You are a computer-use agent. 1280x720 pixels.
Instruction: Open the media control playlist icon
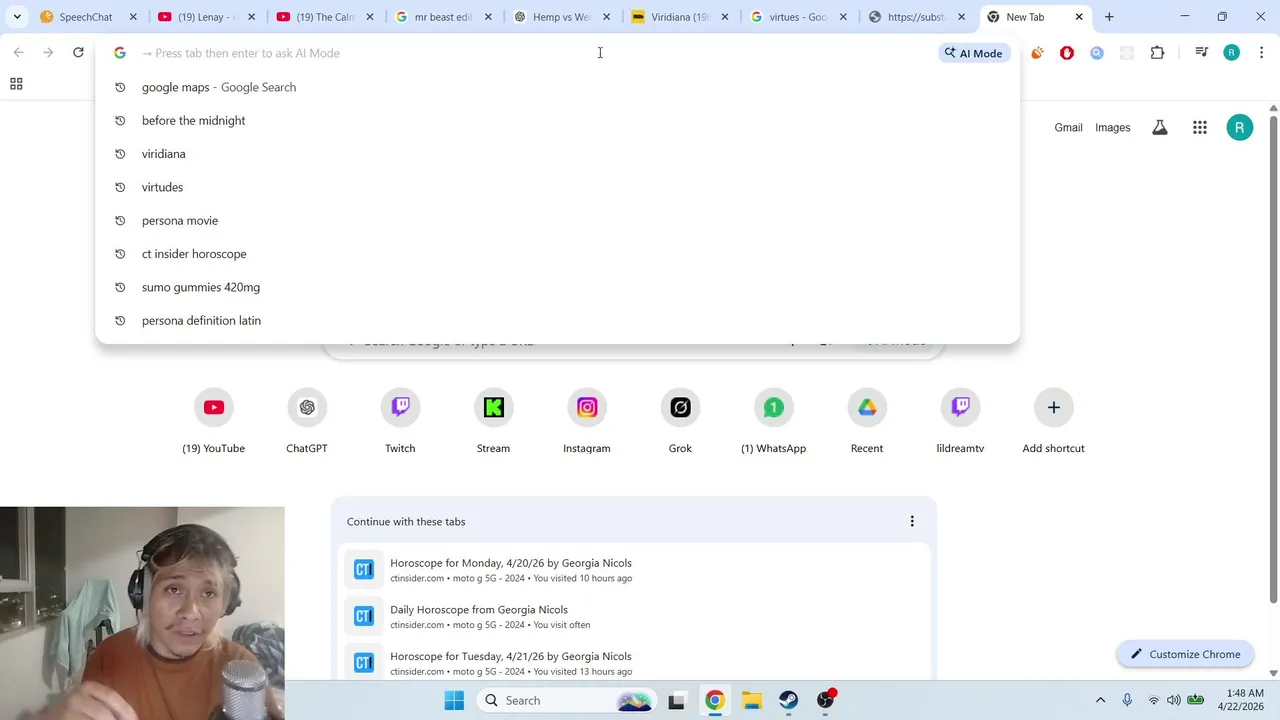(1202, 53)
